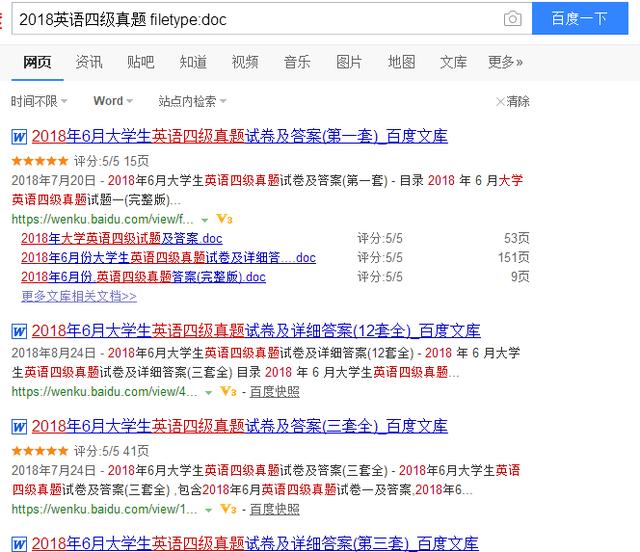Open 2018年大学英语四级试题及答案.doc
Screen dimensions: 640x552
click(122, 238)
